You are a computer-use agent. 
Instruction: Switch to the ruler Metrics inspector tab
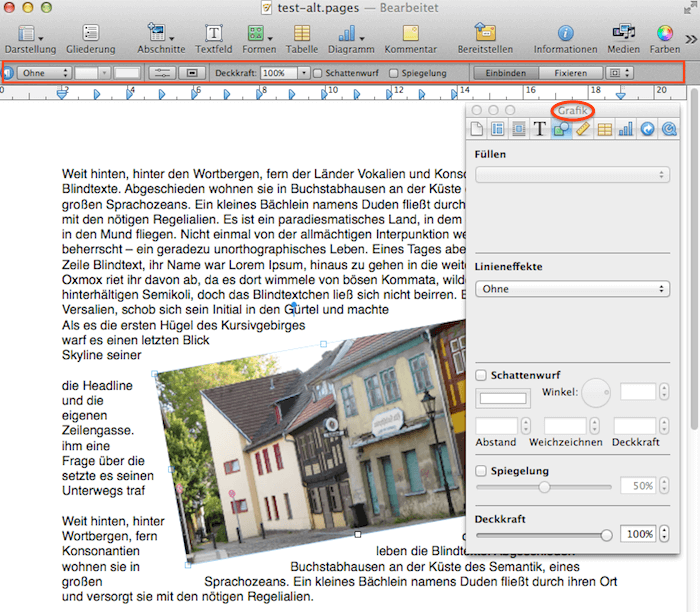[x=583, y=128]
